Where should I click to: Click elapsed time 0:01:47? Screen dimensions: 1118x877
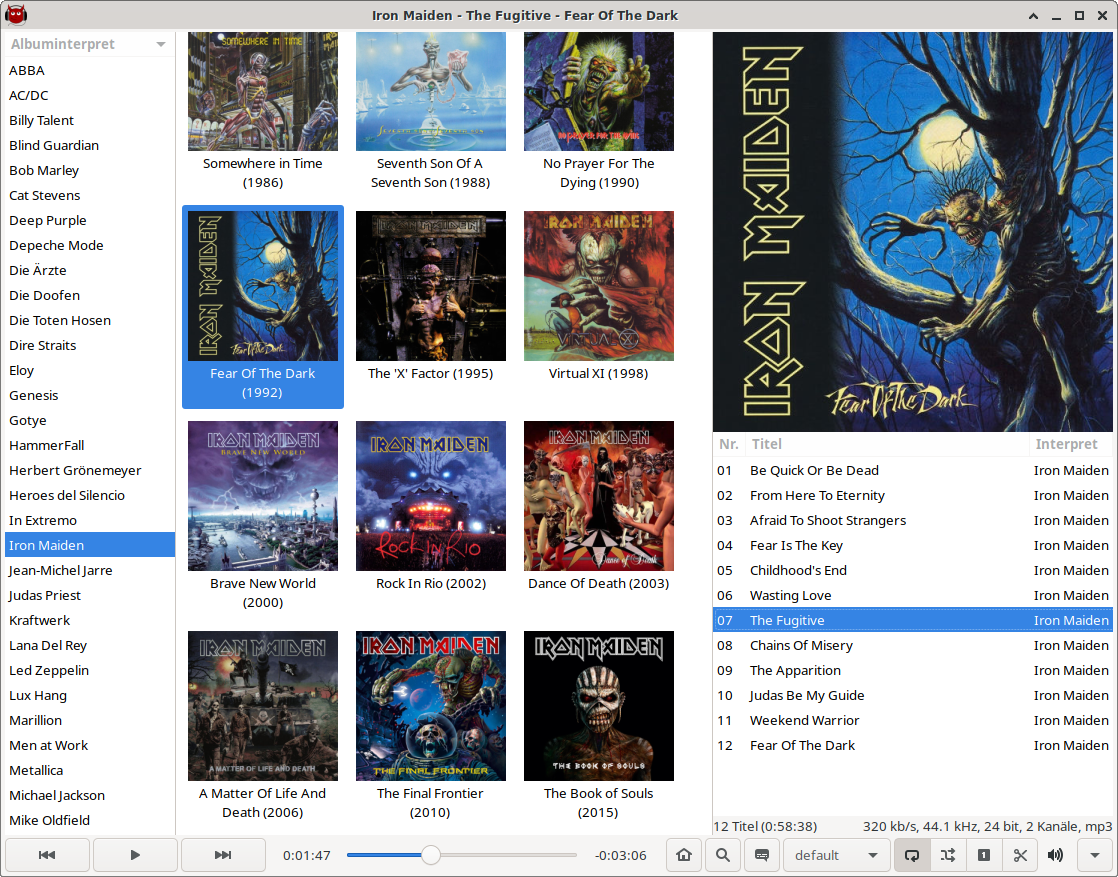point(307,855)
